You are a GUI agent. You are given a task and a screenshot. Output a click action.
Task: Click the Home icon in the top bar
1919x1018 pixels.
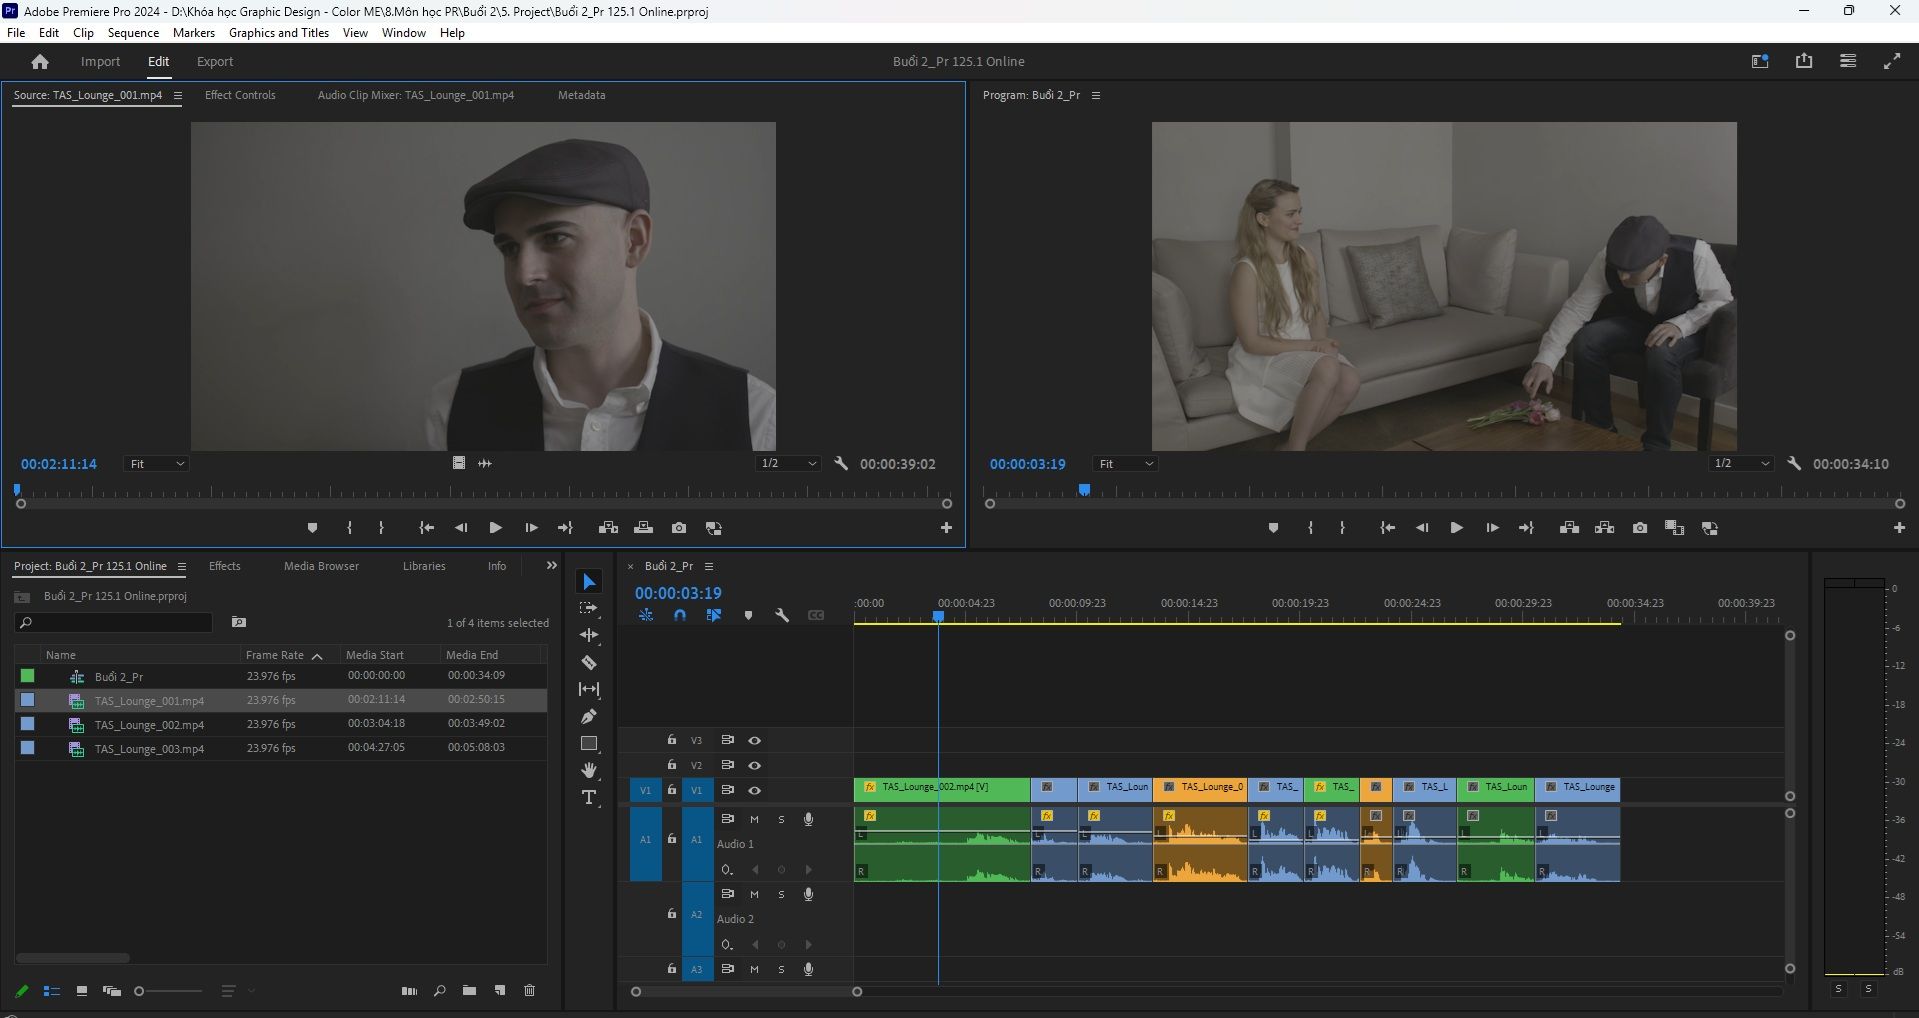(x=40, y=62)
